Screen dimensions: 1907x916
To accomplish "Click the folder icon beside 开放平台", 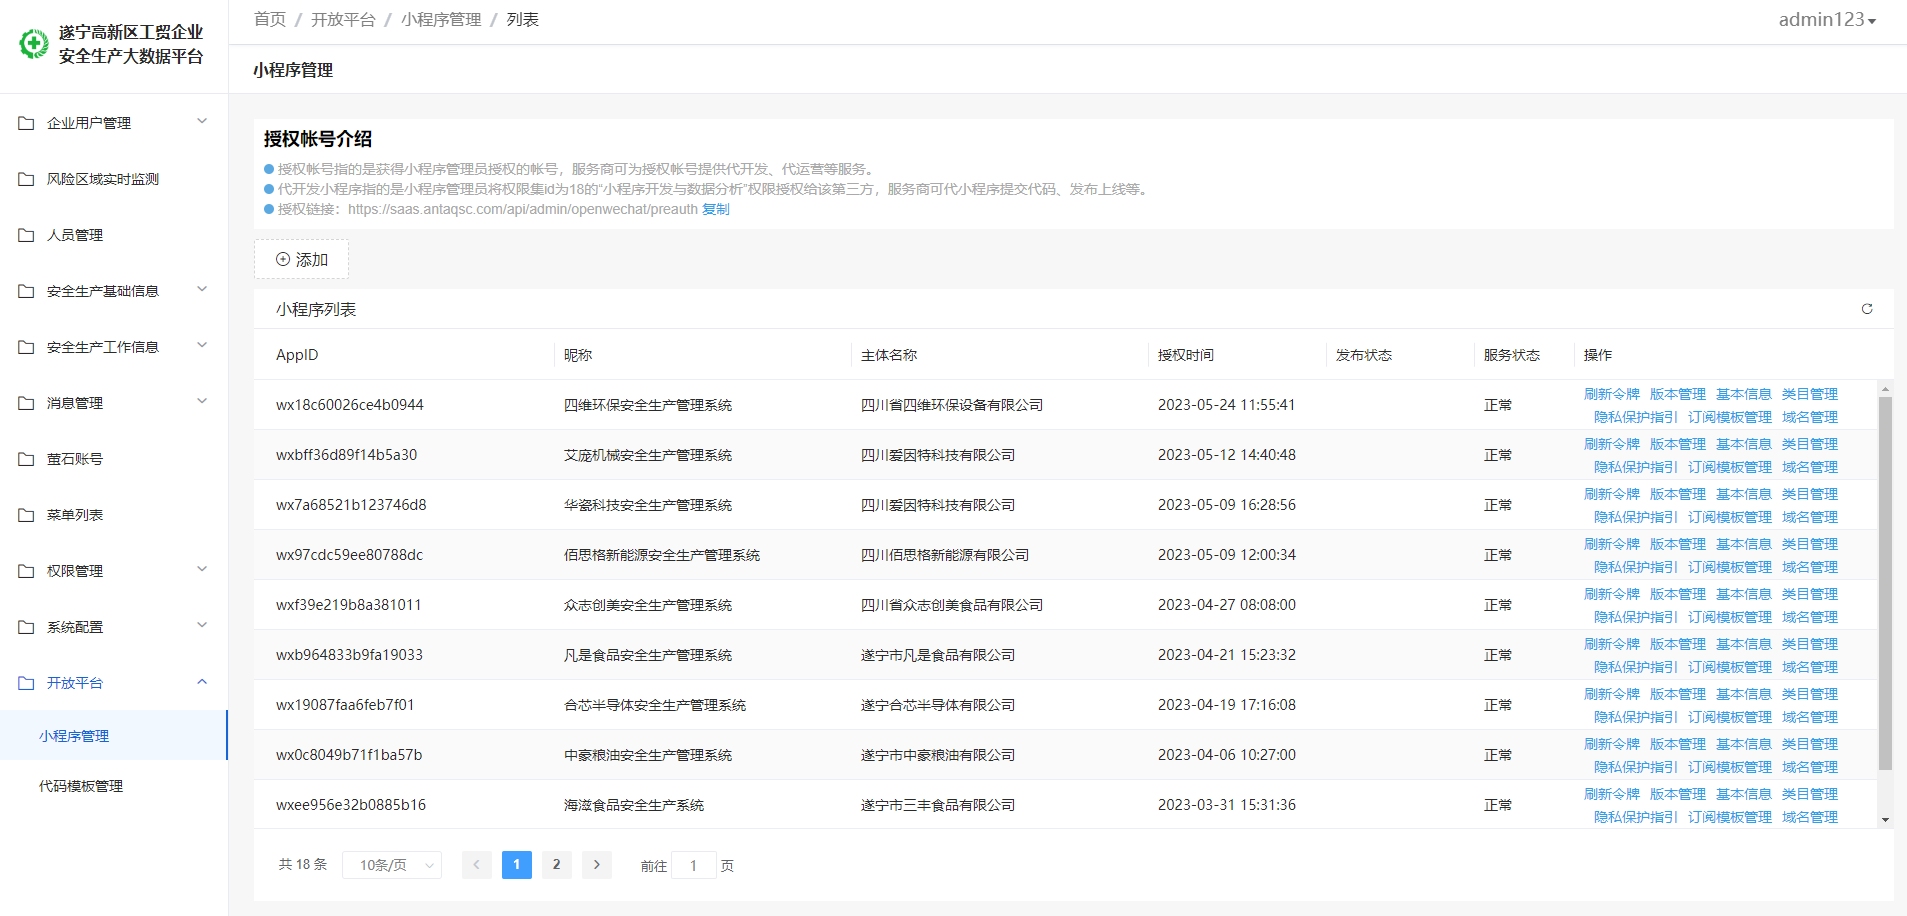I will click(x=26, y=683).
